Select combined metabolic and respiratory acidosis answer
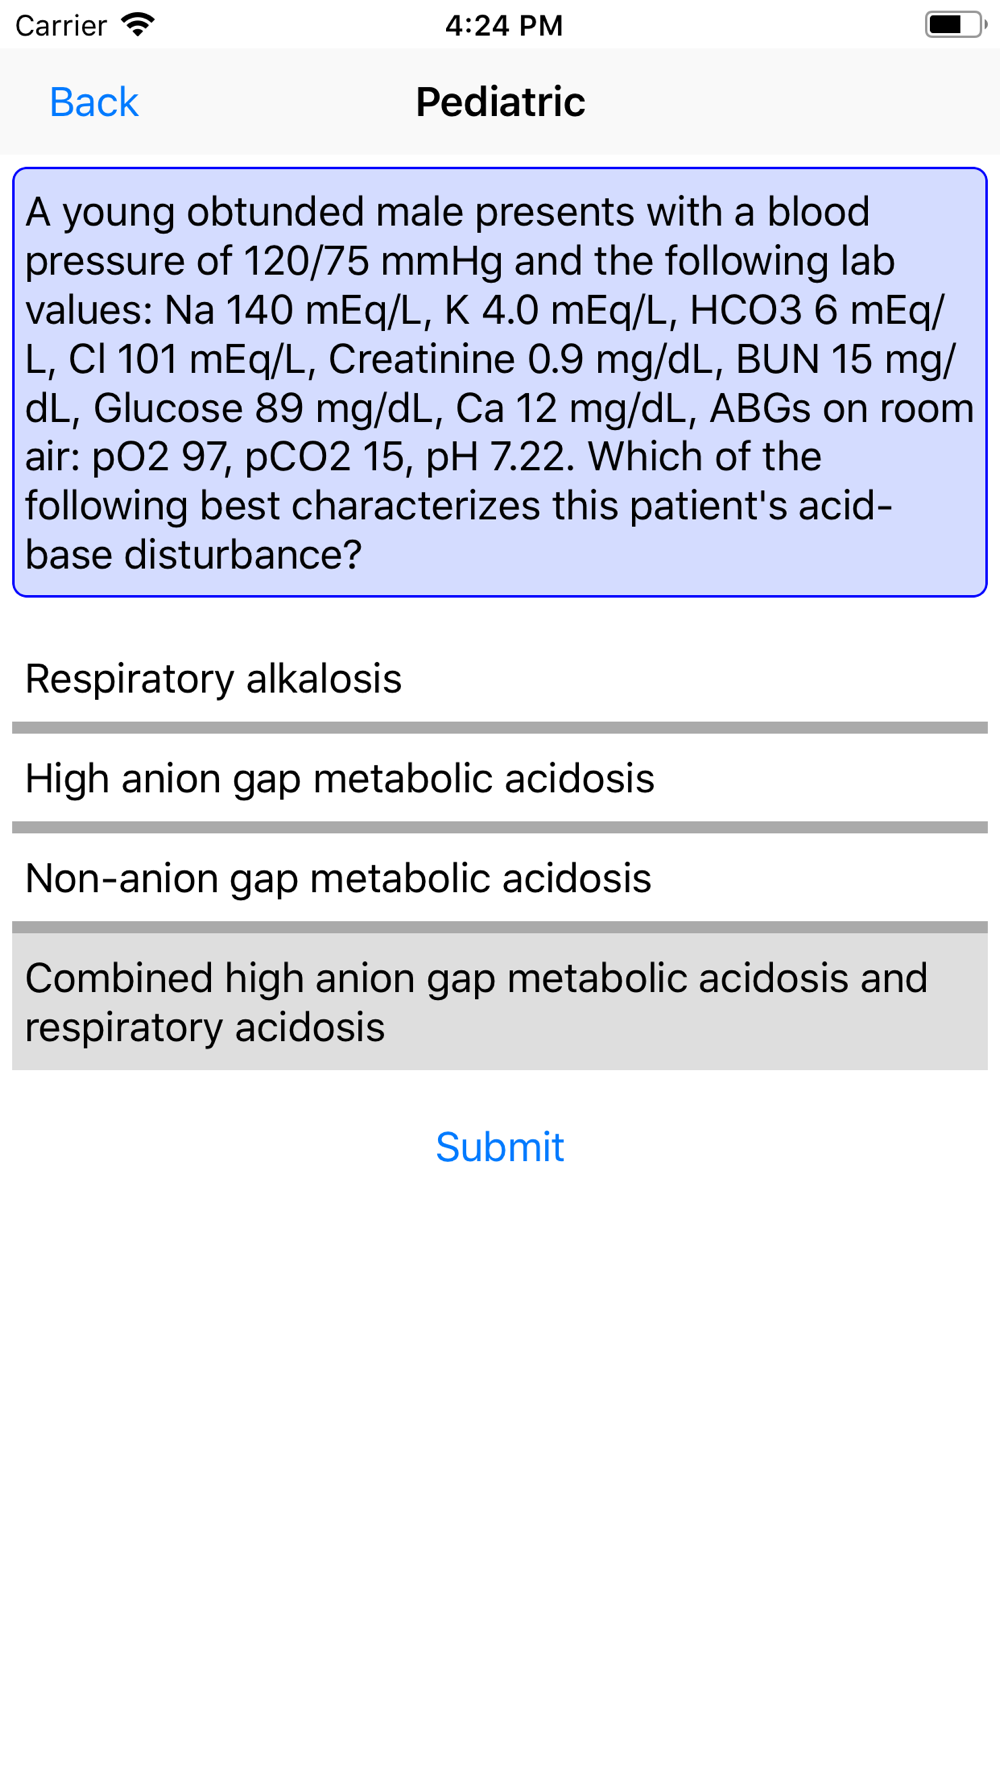 click(x=500, y=1002)
